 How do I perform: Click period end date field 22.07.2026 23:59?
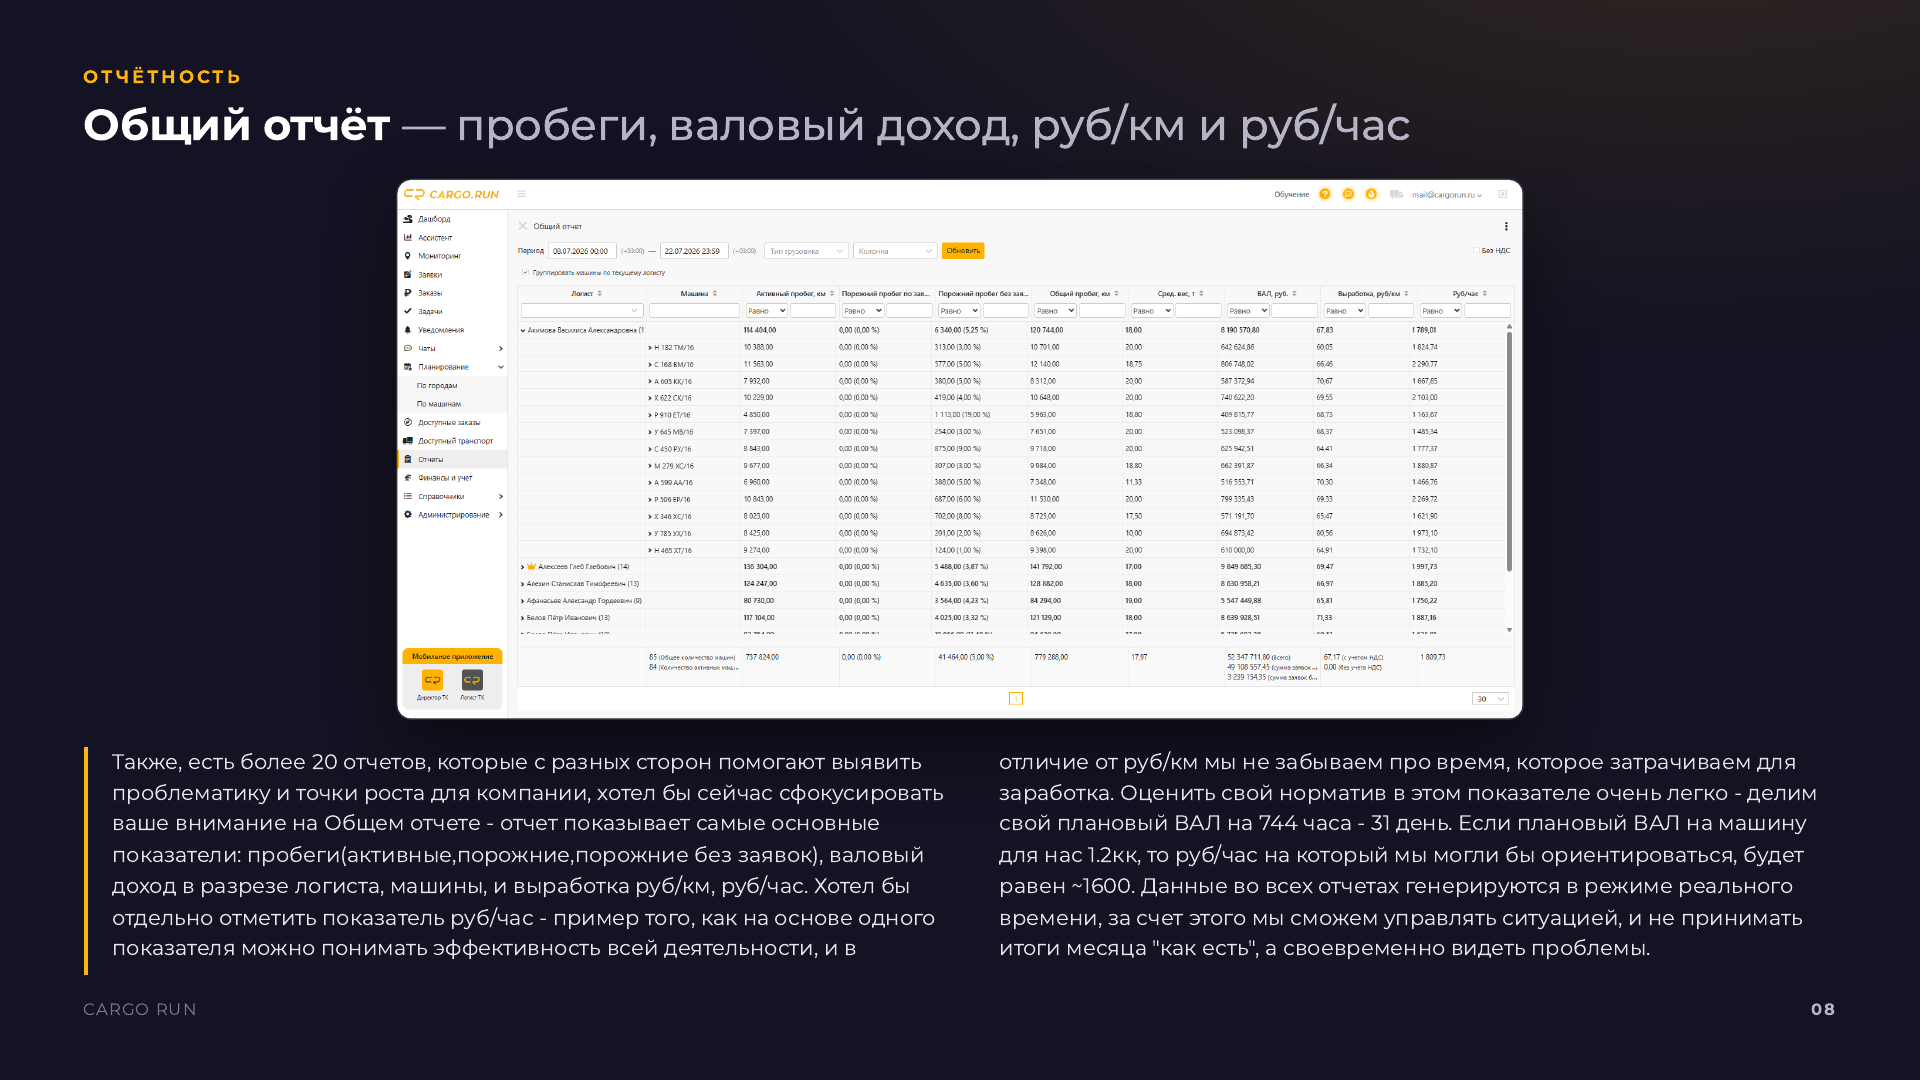pyautogui.click(x=694, y=251)
